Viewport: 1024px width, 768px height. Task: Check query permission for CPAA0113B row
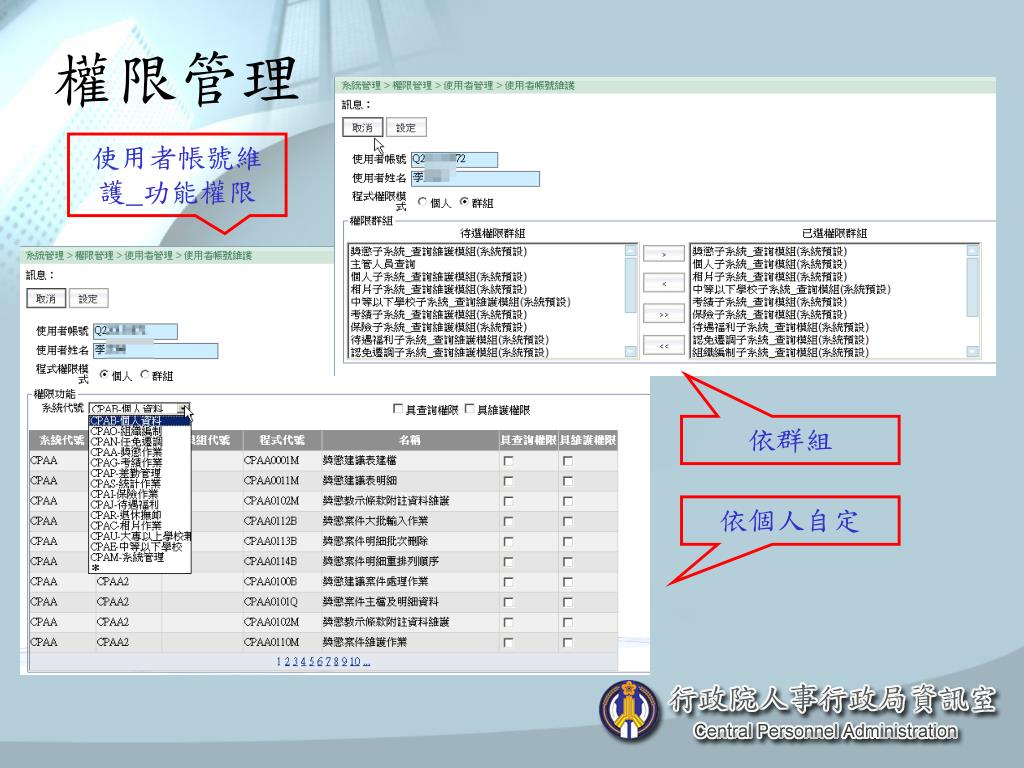tap(508, 542)
